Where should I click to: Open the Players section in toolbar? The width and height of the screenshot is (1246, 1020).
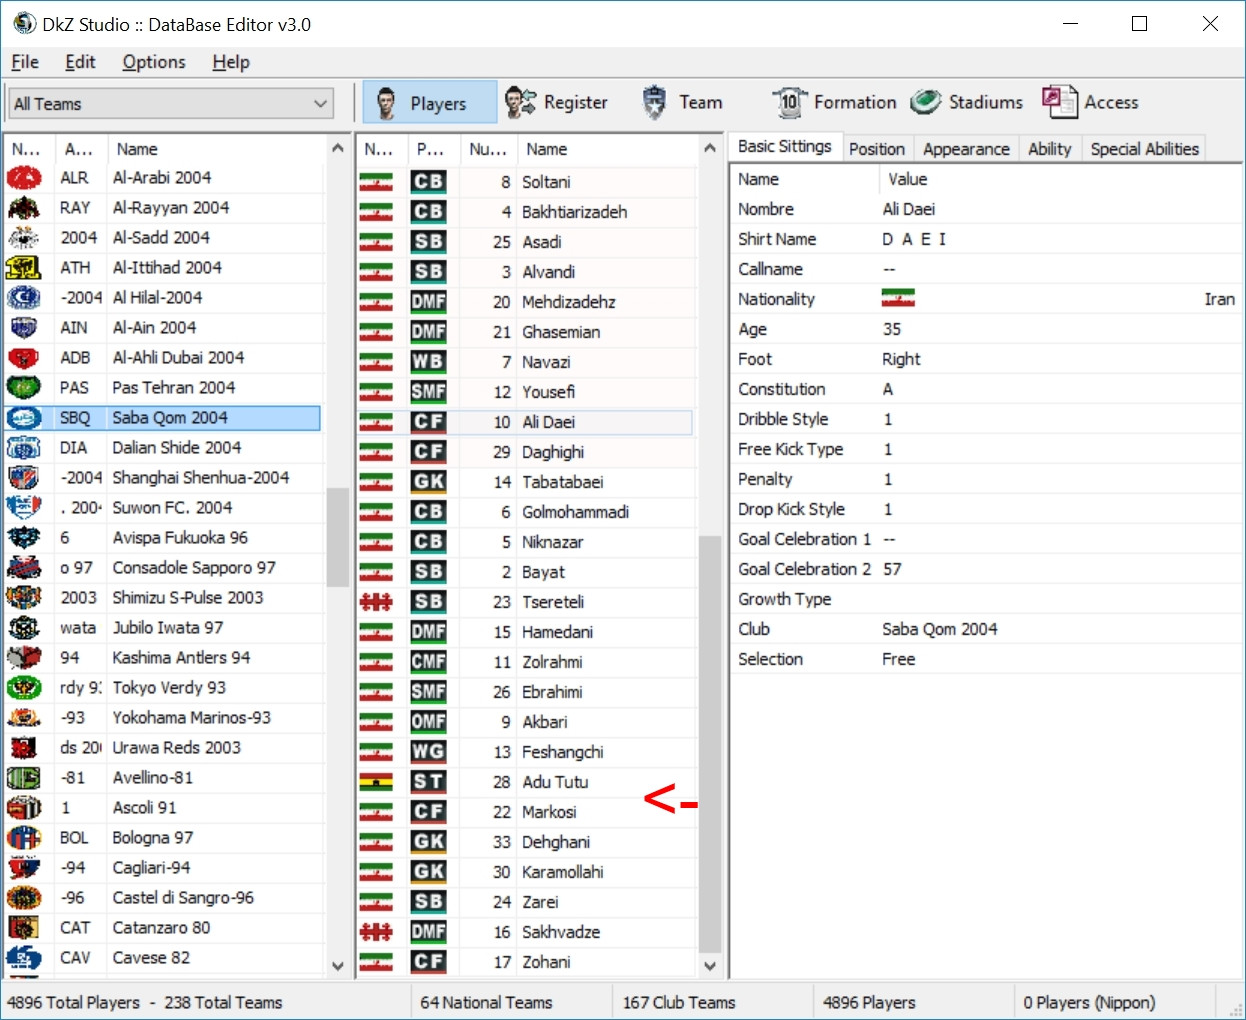coord(429,102)
